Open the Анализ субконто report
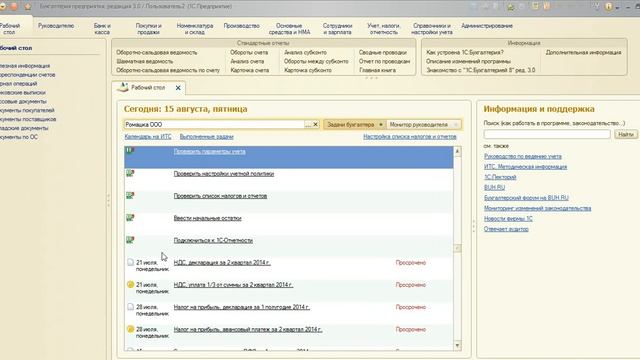This screenshot has width=640, height=360. [x=305, y=52]
